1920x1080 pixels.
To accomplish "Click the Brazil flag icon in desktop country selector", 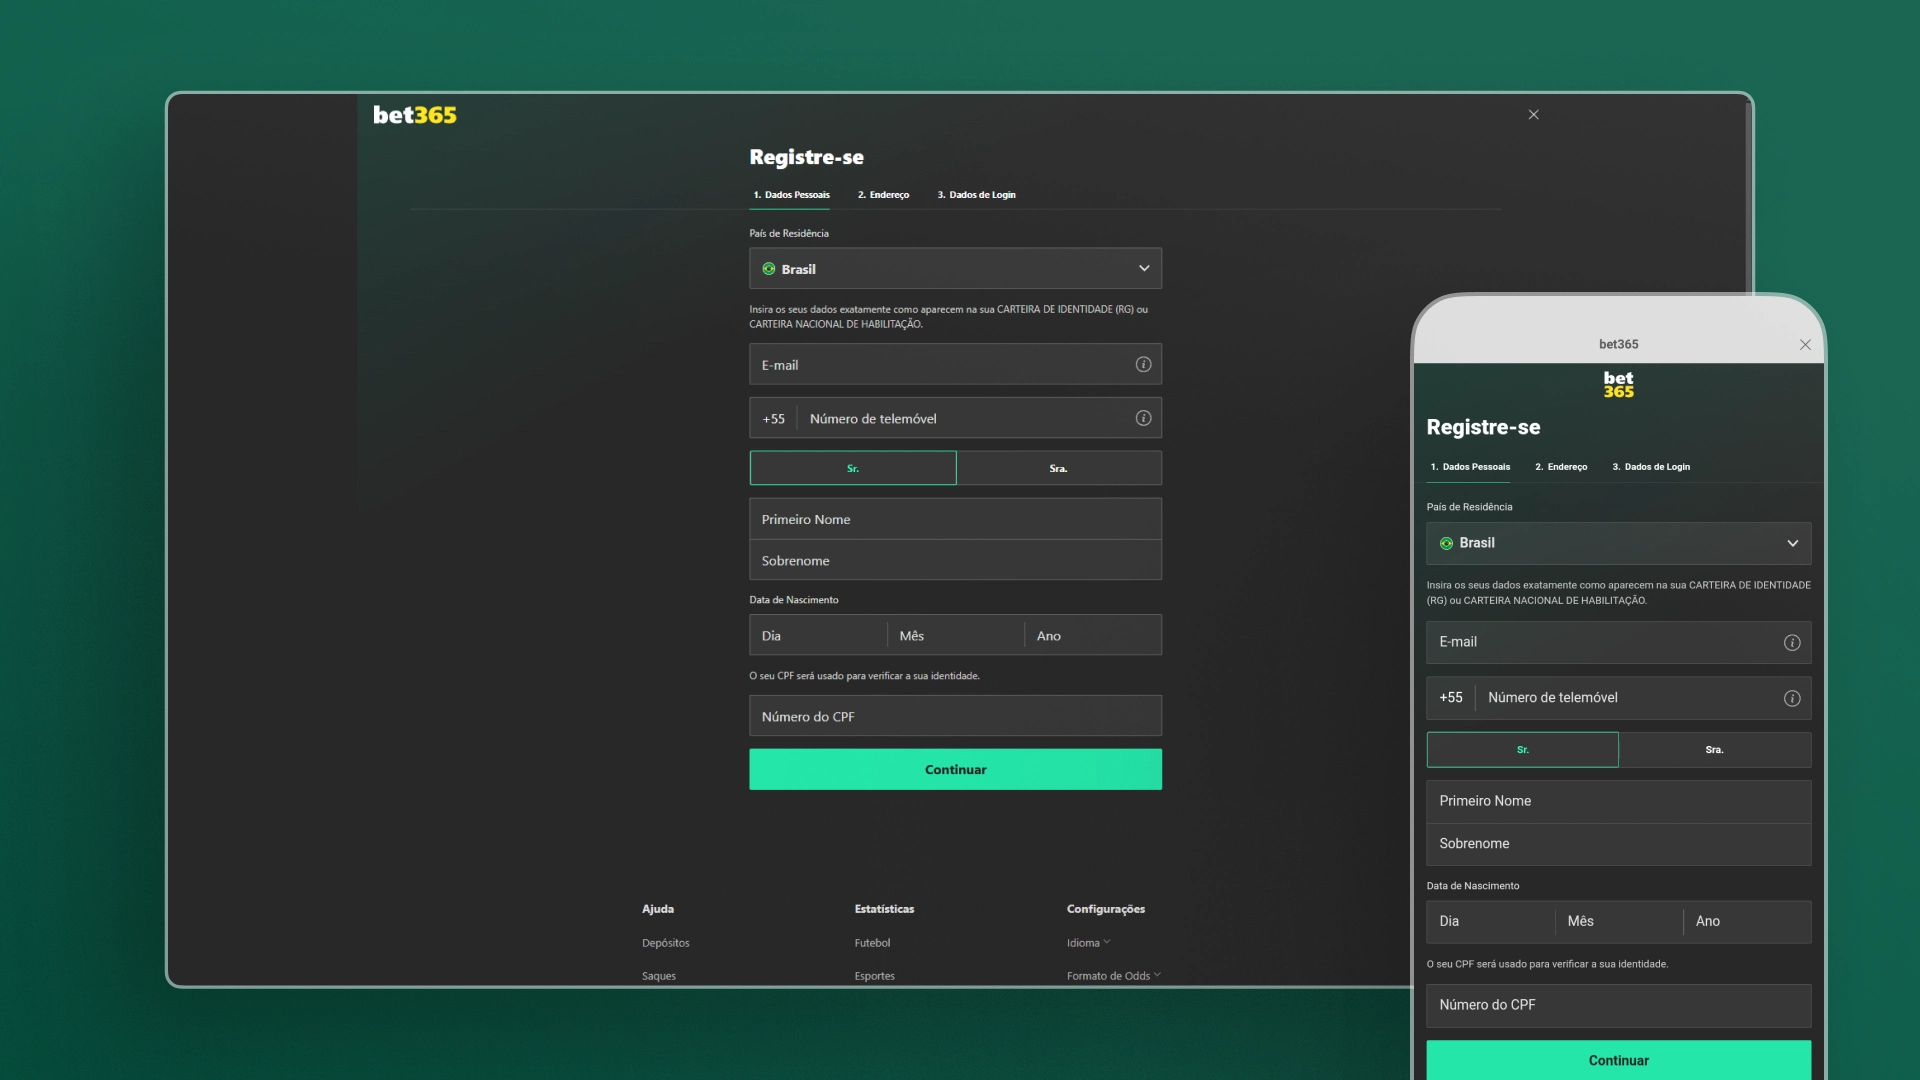I will (x=769, y=269).
